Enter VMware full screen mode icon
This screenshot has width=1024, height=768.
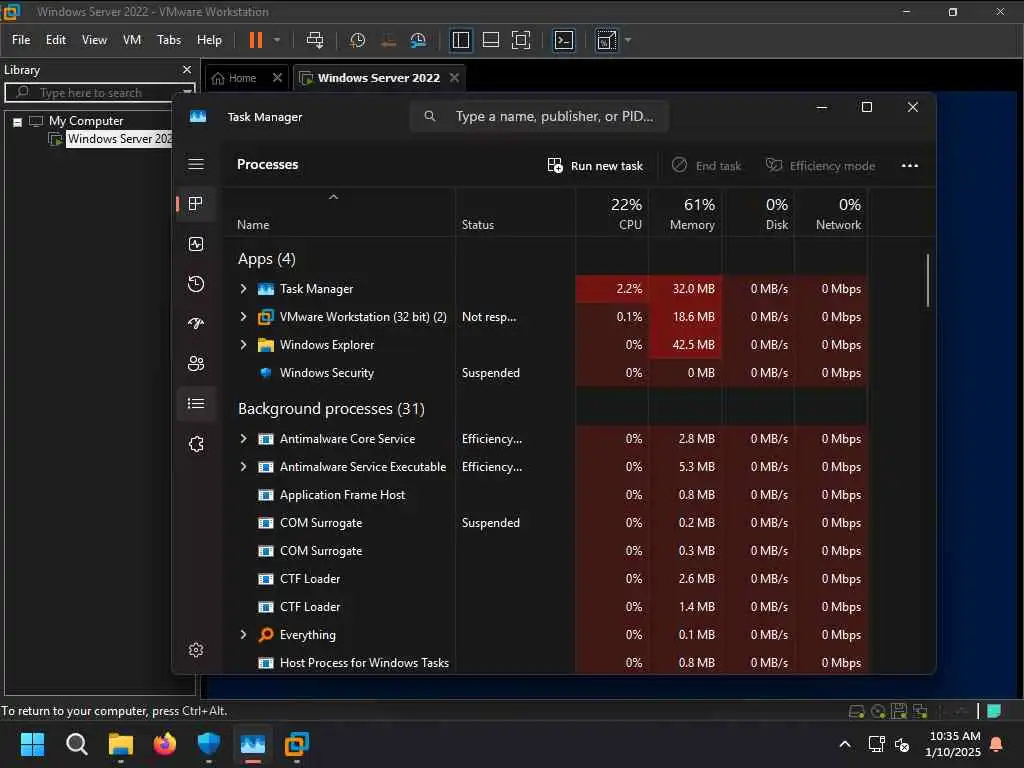coord(521,40)
